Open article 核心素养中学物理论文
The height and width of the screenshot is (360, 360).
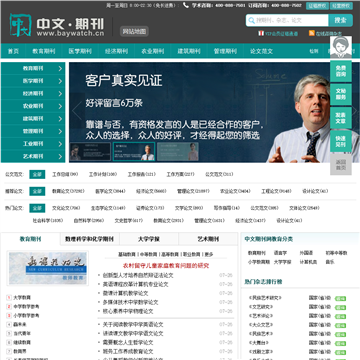click(x=128, y=311)
